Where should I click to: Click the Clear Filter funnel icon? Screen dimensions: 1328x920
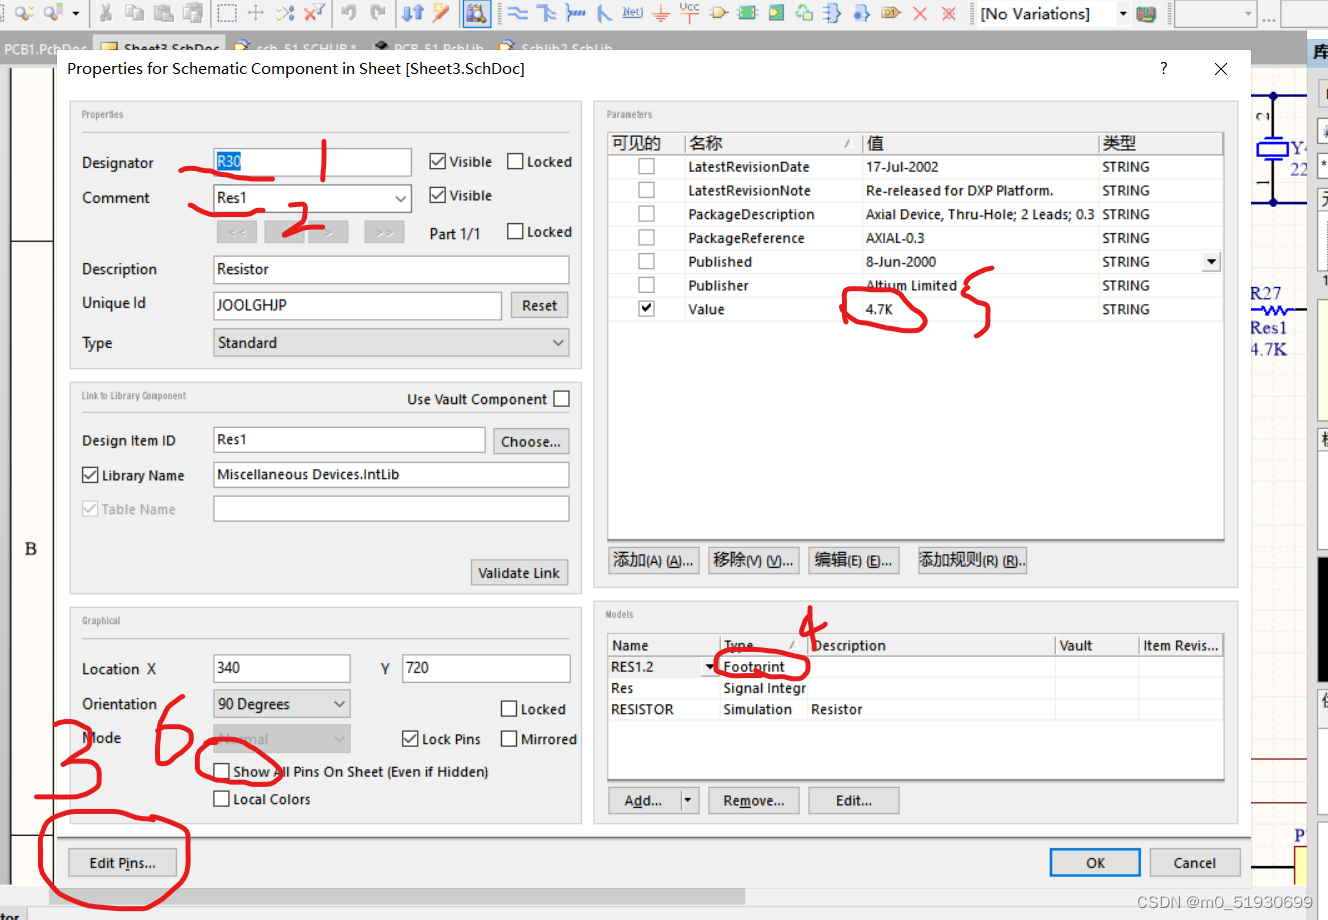pyautogui.click(x=314, y=13)
